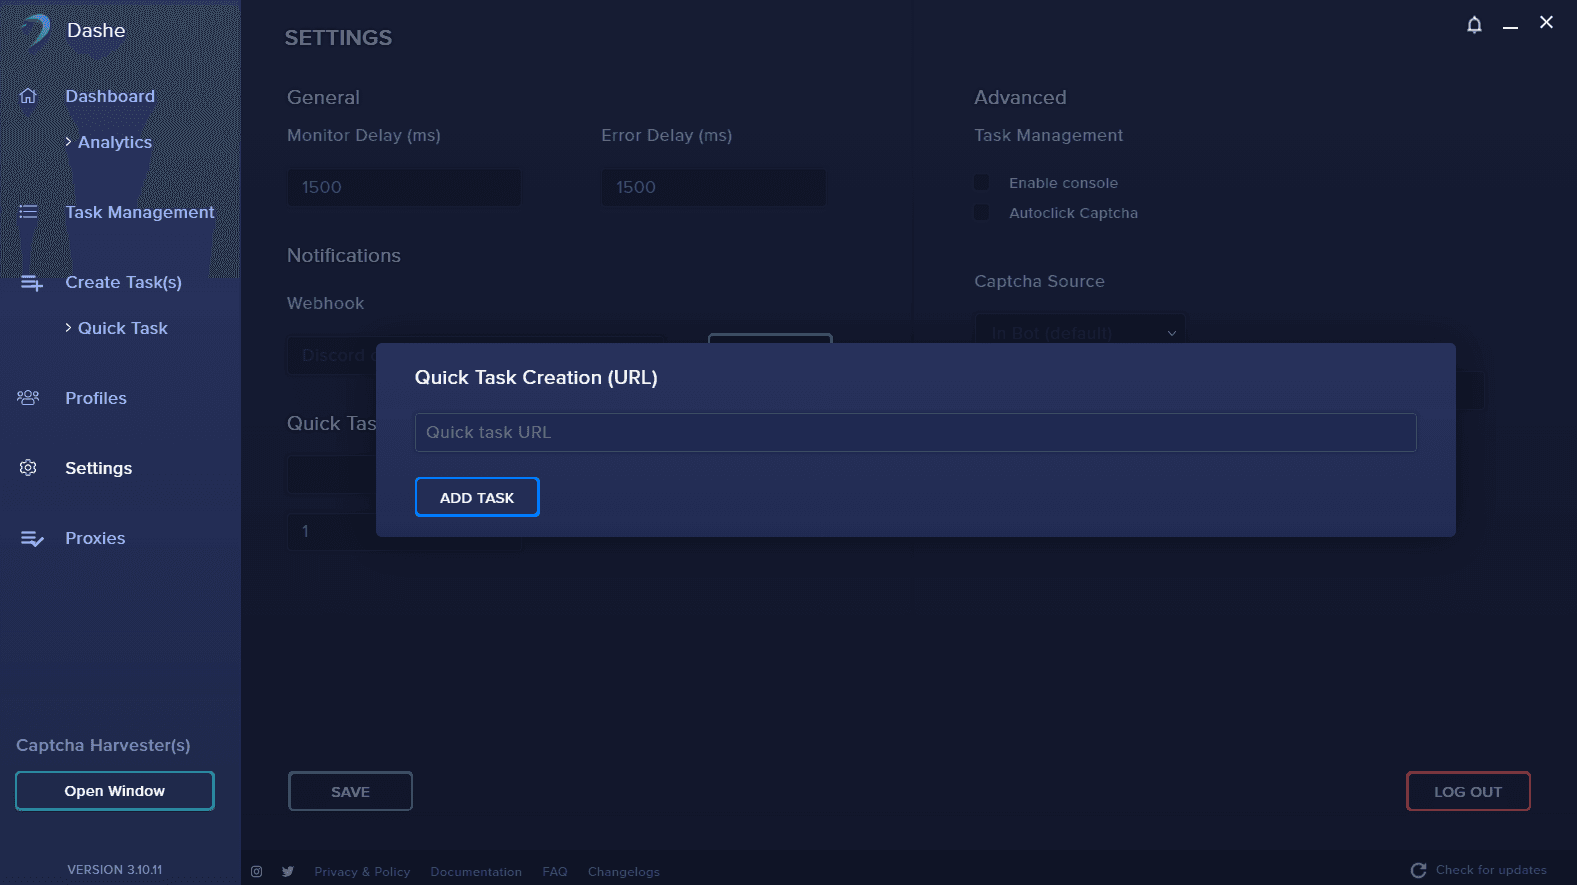The image size is (1577, 885).
Task: Click the Settings gear icon in sidebar
Action: (x=28, y=468)
